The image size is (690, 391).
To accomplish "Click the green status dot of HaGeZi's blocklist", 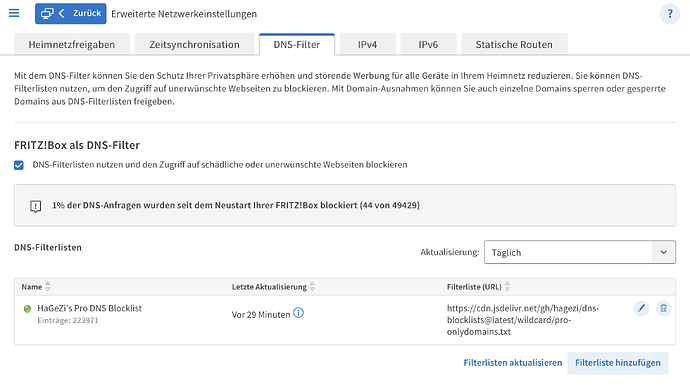I will coord(27,309).
